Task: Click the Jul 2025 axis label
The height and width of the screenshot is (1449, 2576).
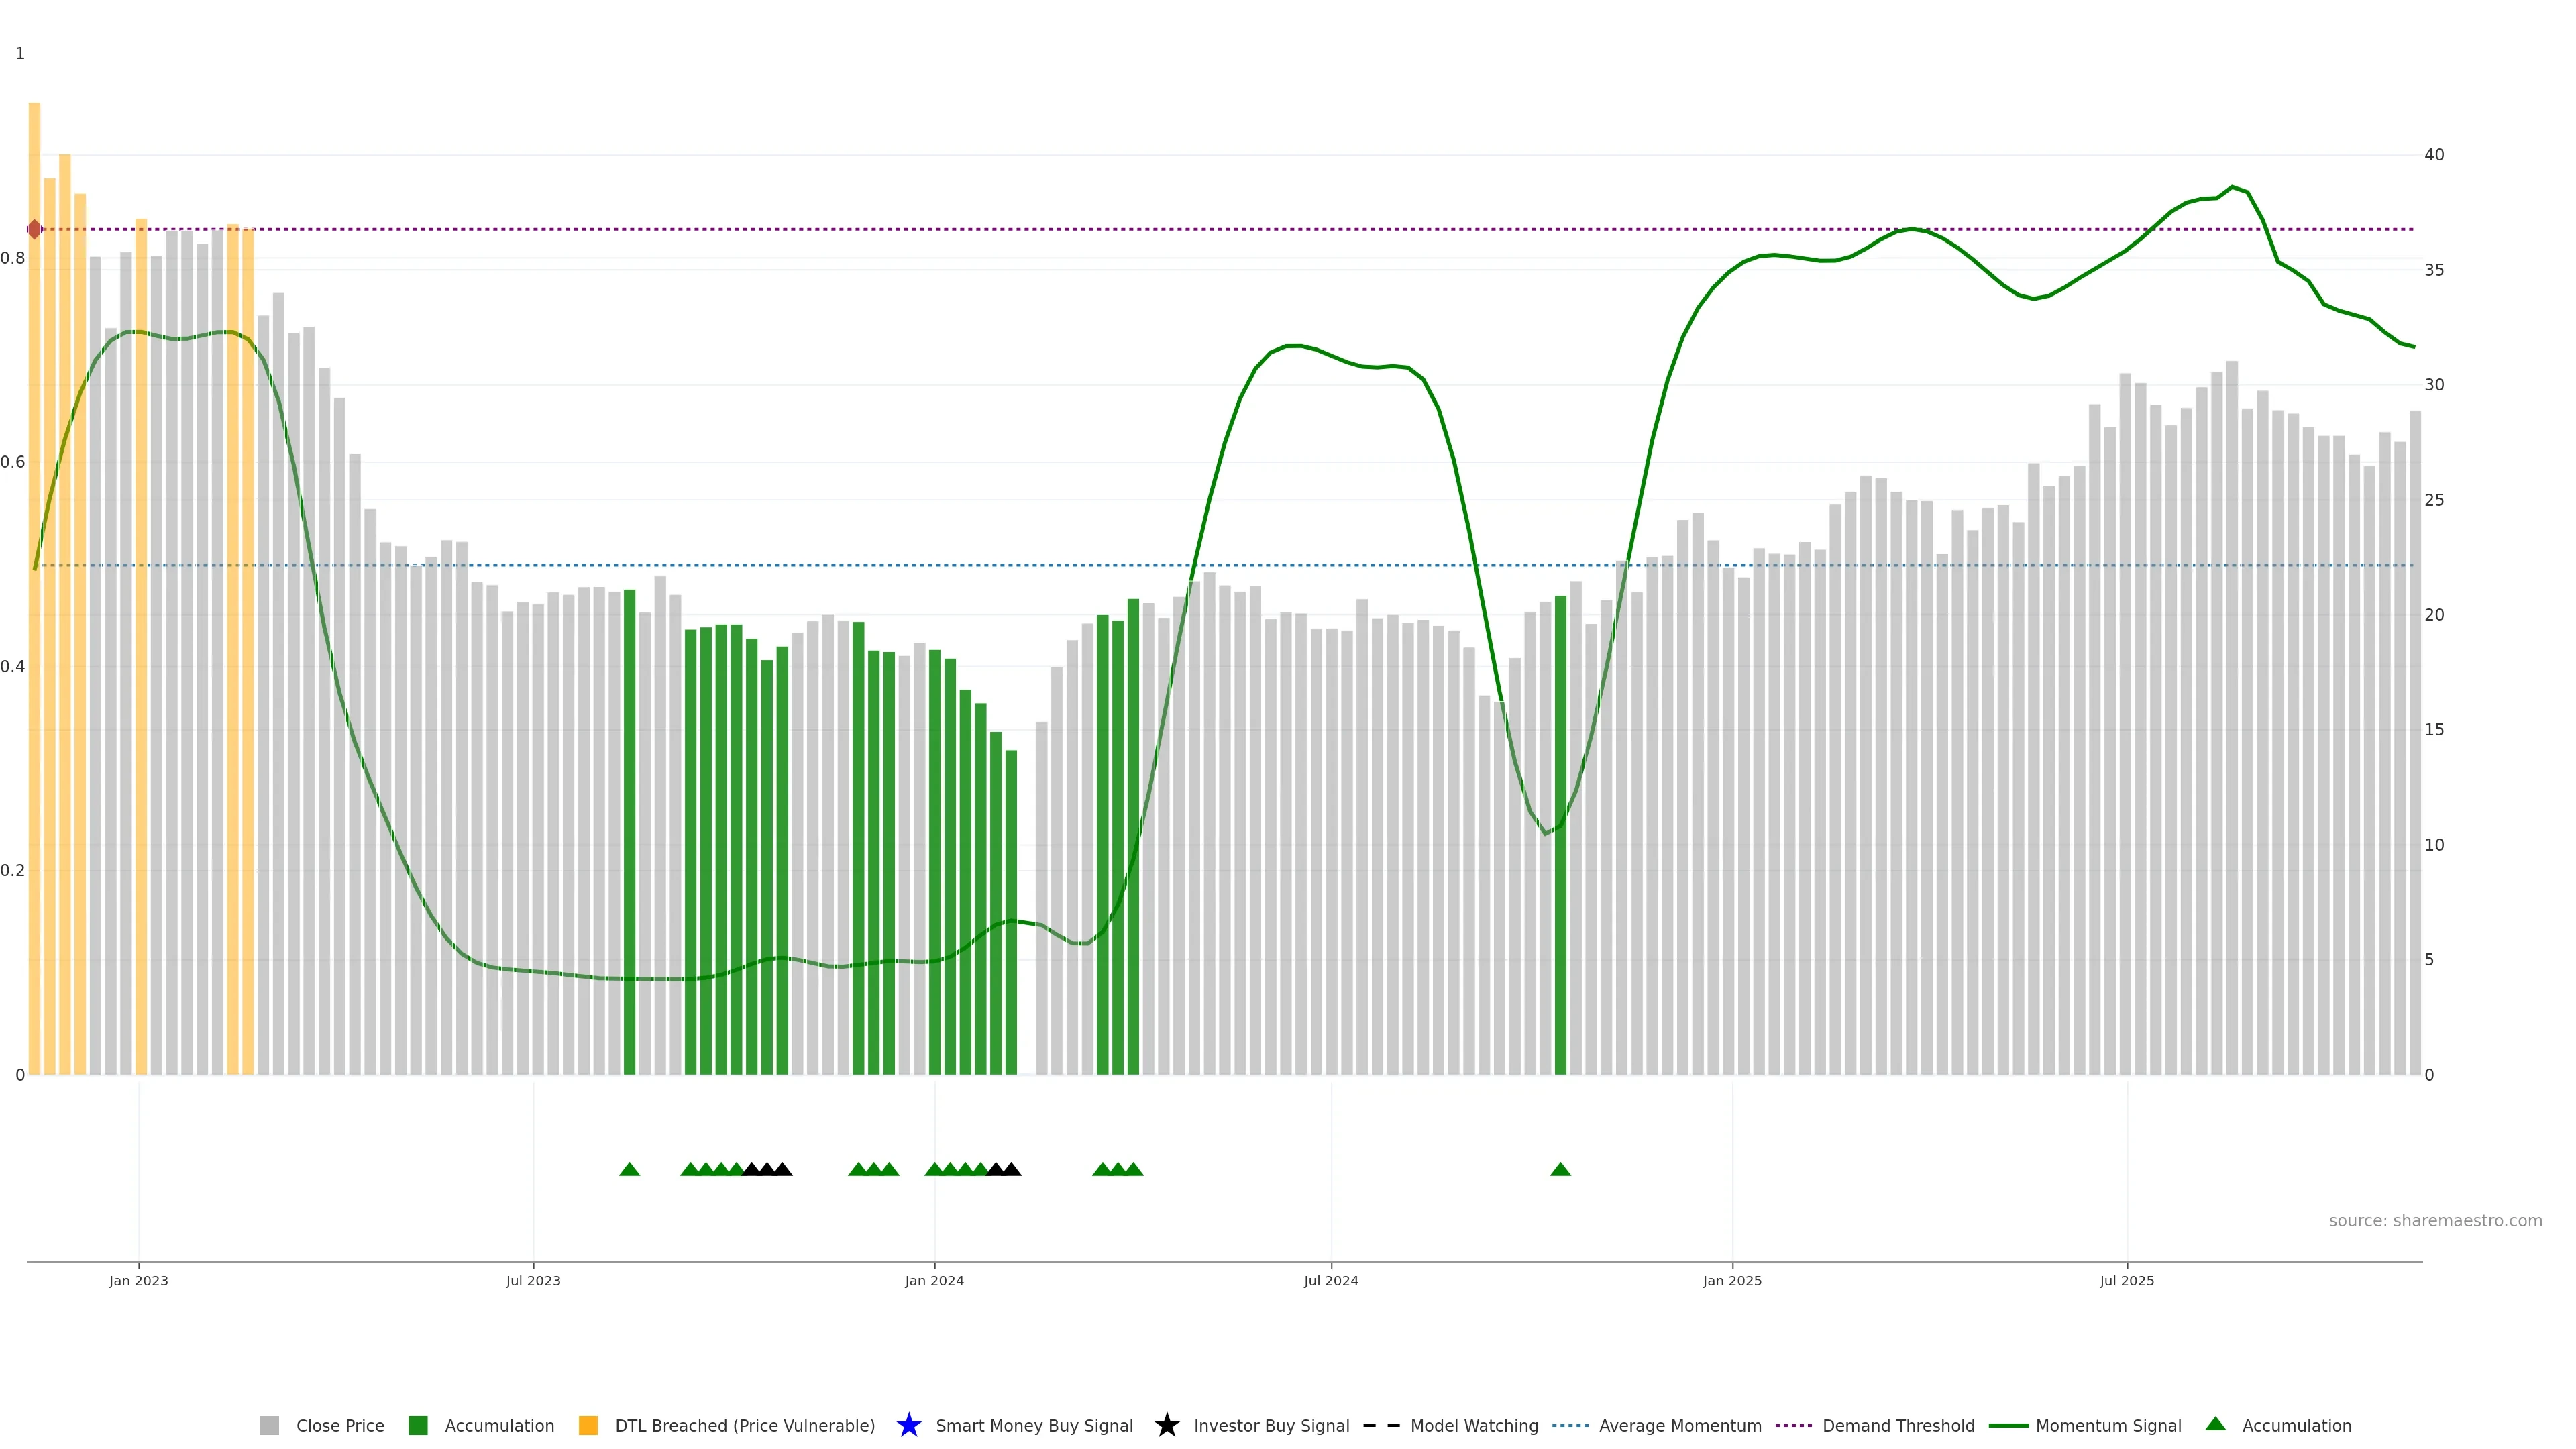Action: click(2126, 1280)
